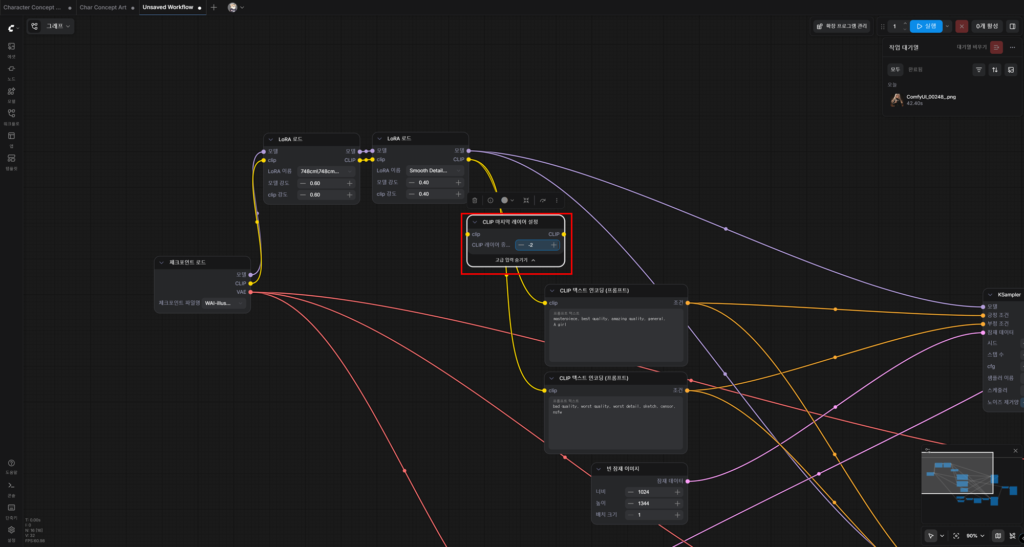Open queue filter icon

(978, 70)
